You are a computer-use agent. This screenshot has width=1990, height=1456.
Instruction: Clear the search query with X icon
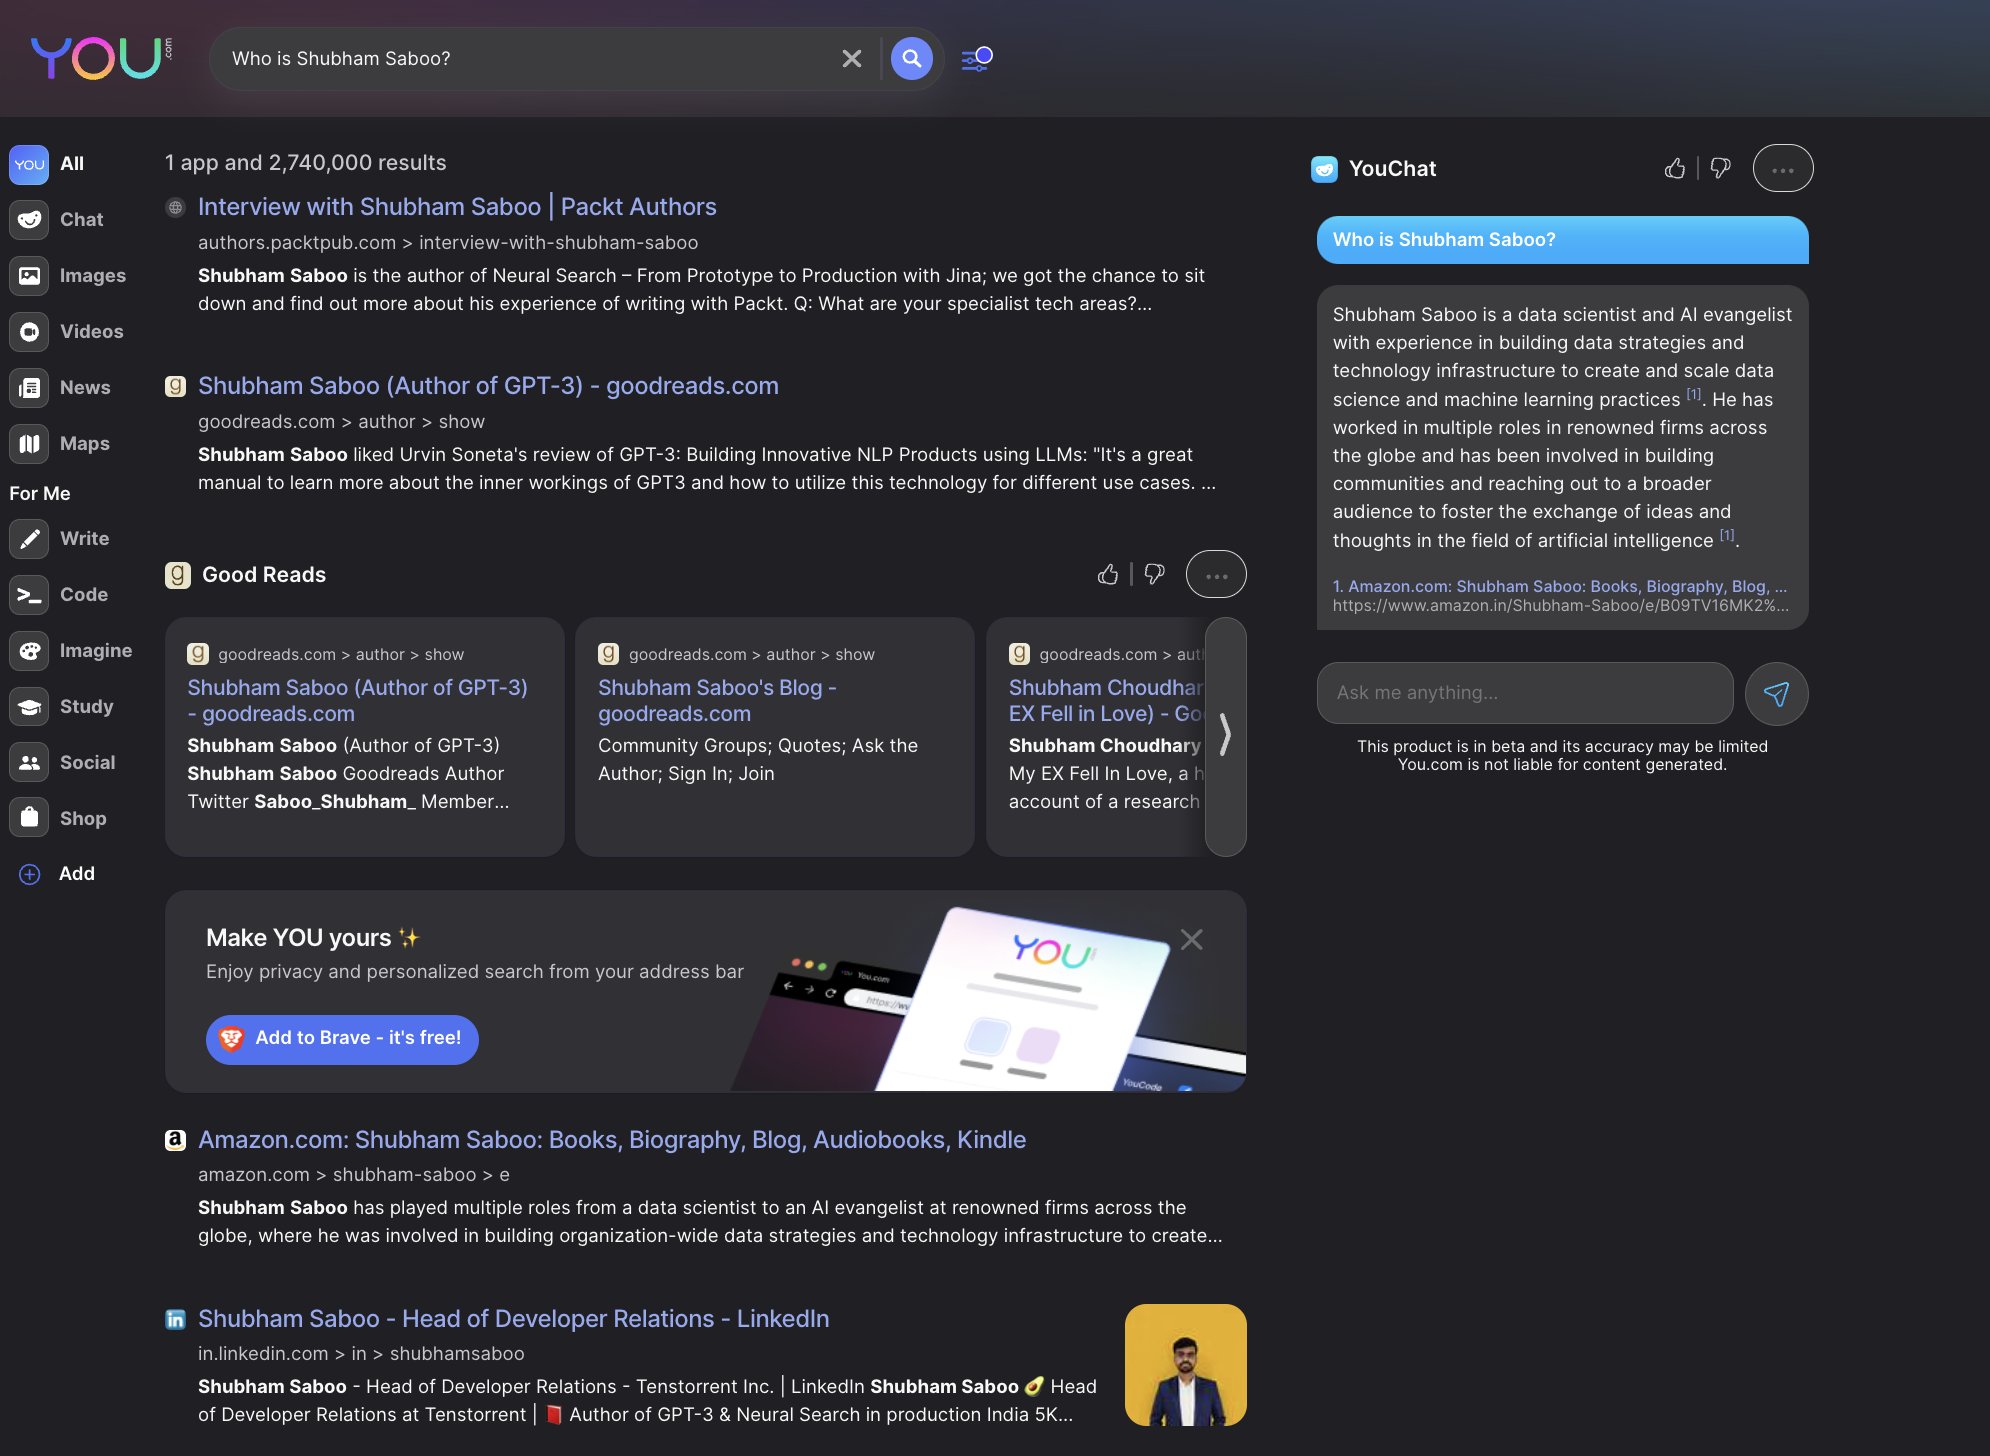pyautogui.click(x=852, y=59)
